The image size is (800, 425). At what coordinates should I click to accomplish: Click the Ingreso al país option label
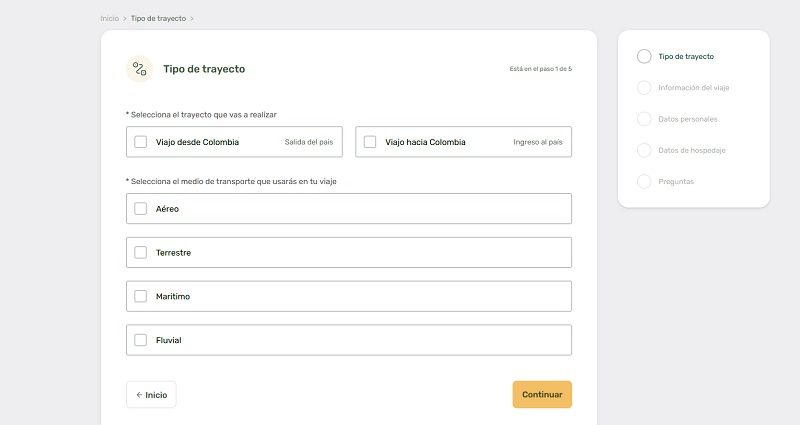tap(537, 142)
